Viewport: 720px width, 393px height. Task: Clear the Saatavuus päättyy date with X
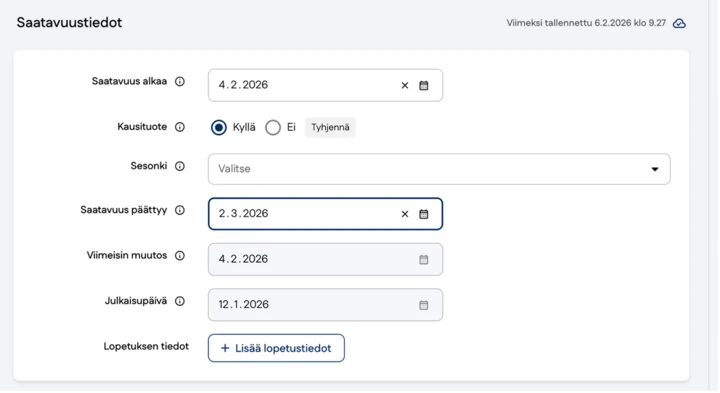pyautogui.click(x=405, y=214)
